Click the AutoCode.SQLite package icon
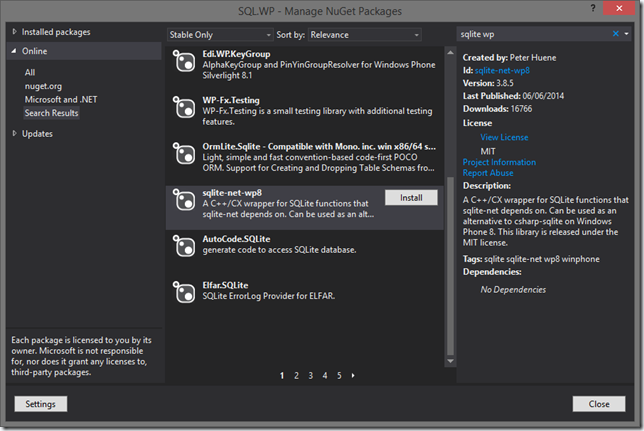The width and height of the screenshot is (644, 431). tap(184, 246)
